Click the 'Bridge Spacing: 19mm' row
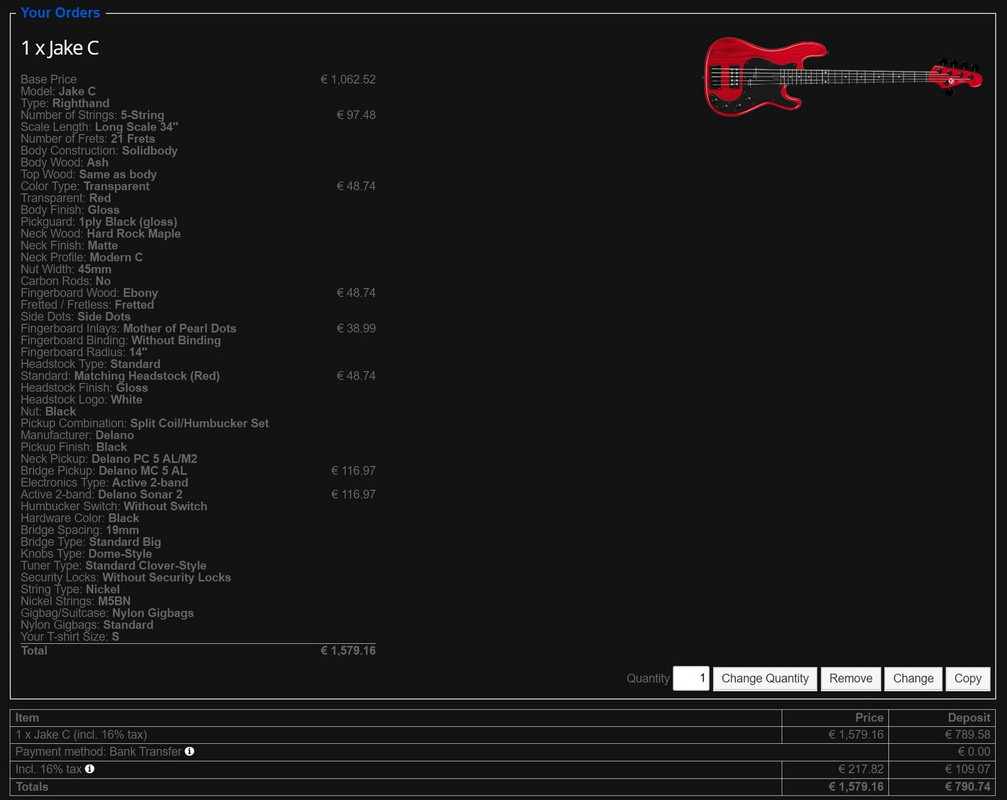The width and height of the screenshot is (1007, 800). 80,530
